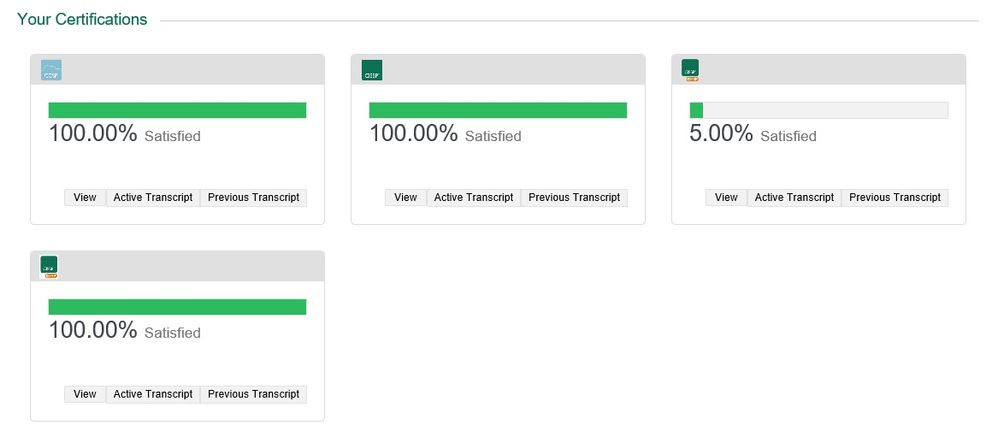Click the first card's full green progress bar
This screenshot has height=425, width=998.
point(177,110)
